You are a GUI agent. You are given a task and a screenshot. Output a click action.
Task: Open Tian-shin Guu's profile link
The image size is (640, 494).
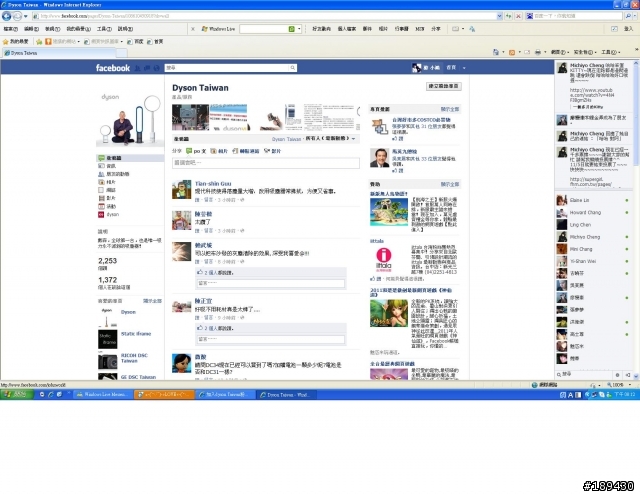click(x=213, y=184)
